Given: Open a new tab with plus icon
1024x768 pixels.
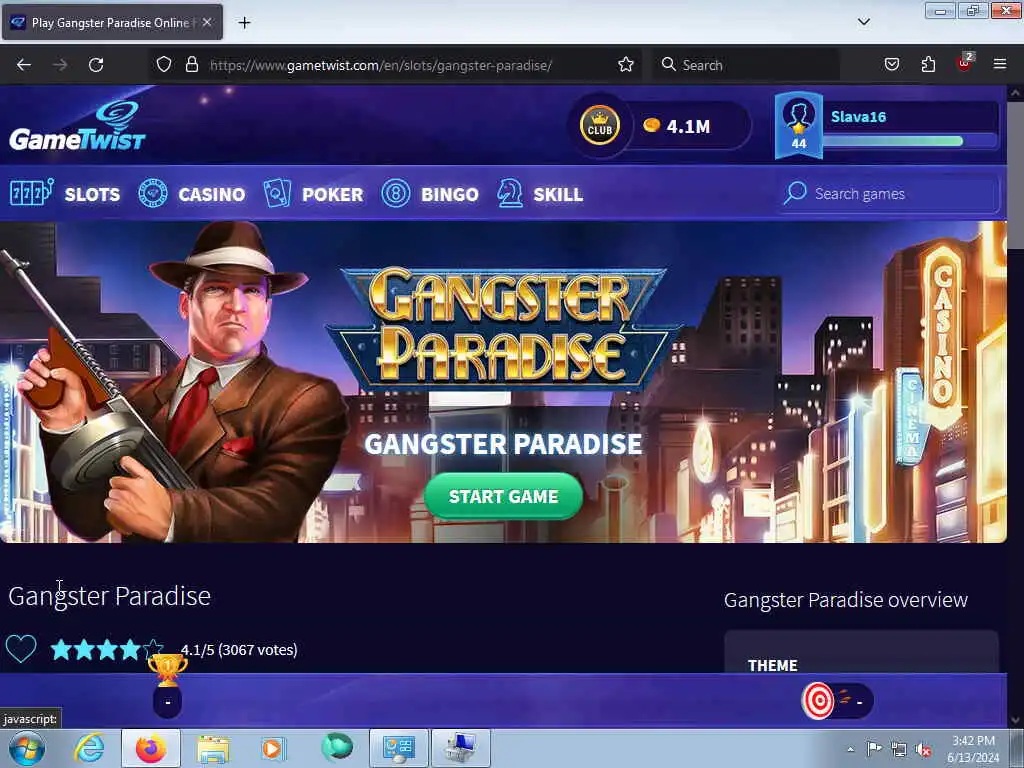Looking at the screenshot, I should pyautogui.click(x=244, y=23).
